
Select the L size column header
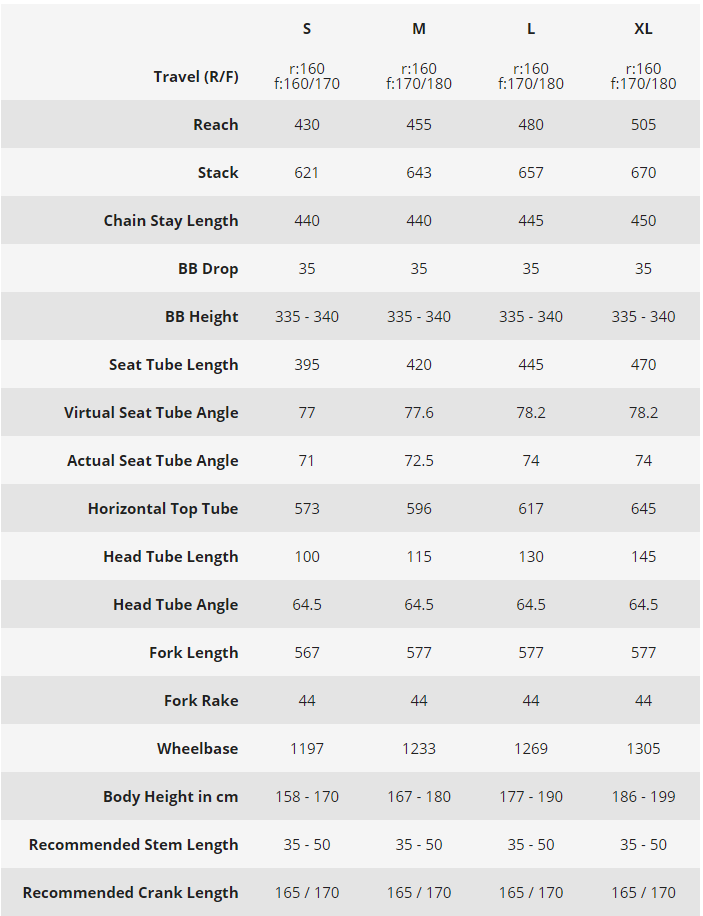(x=531, y=29)
